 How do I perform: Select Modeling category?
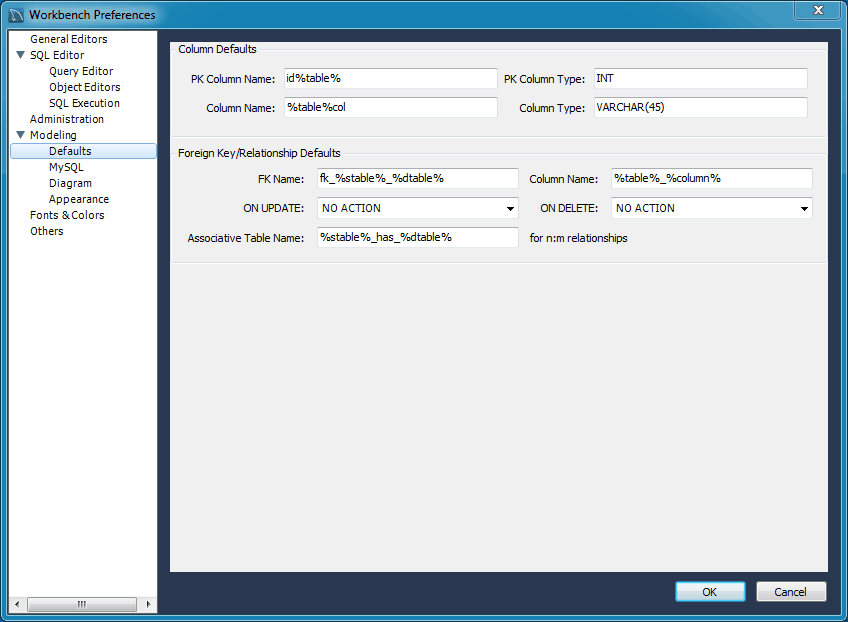53,135
